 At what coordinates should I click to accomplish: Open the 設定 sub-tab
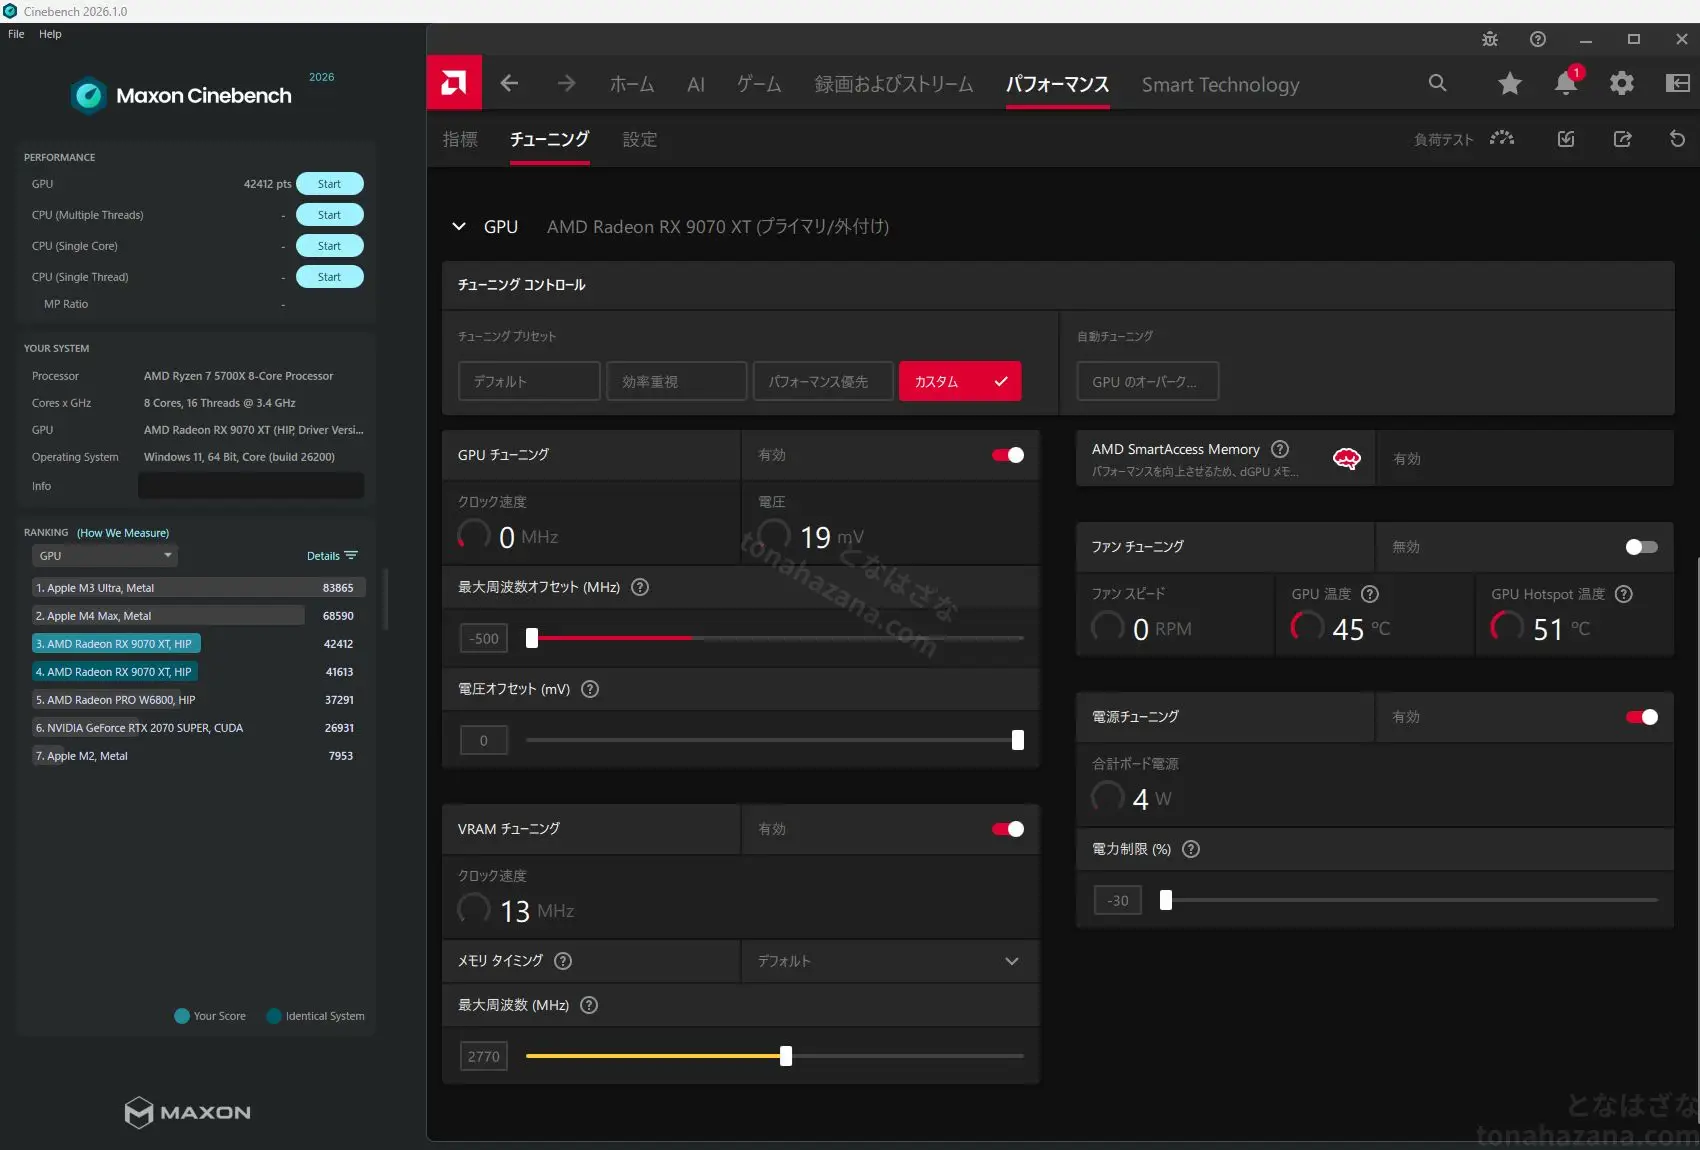(640, 139)
